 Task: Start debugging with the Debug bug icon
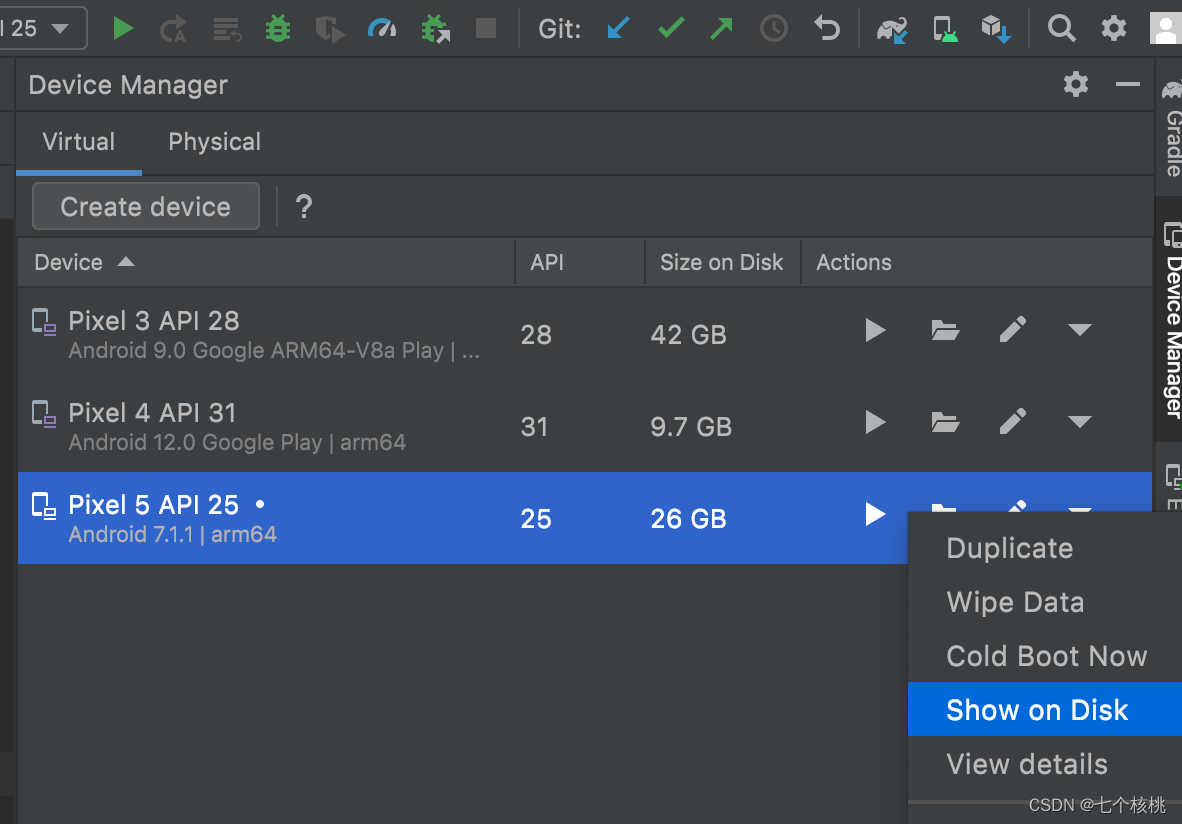(277, 28)
